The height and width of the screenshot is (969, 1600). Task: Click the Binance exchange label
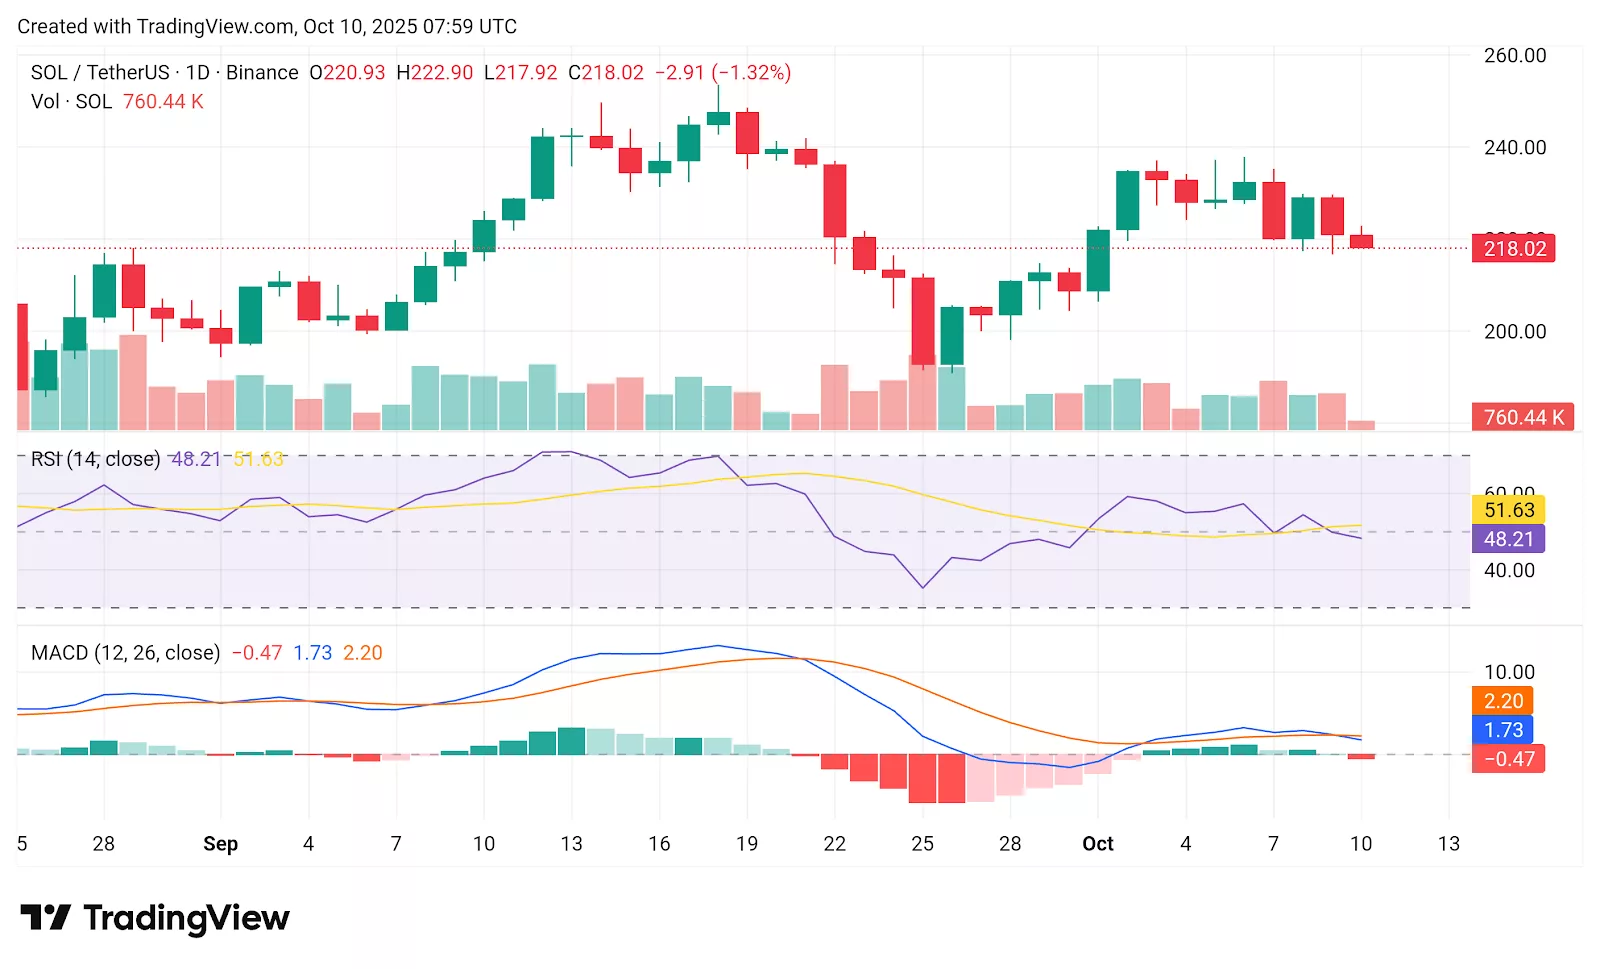click(x=261, y=71)
